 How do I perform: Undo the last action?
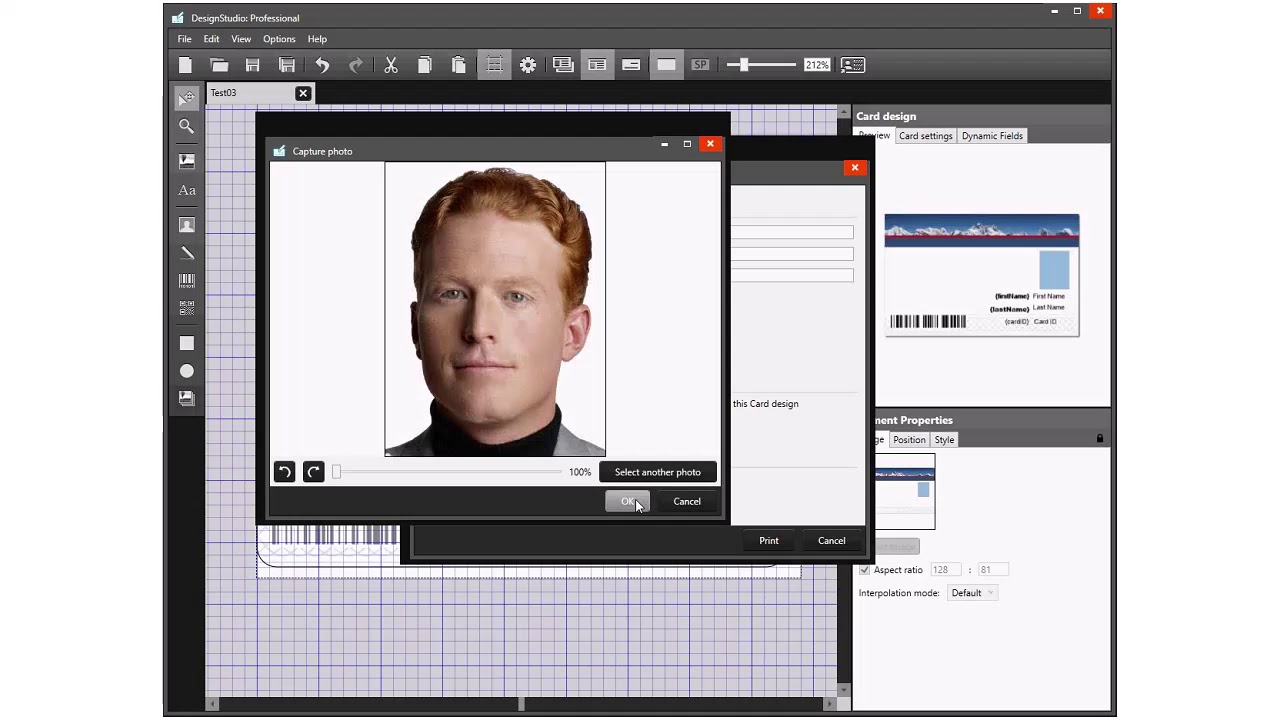tap(322, 65)
